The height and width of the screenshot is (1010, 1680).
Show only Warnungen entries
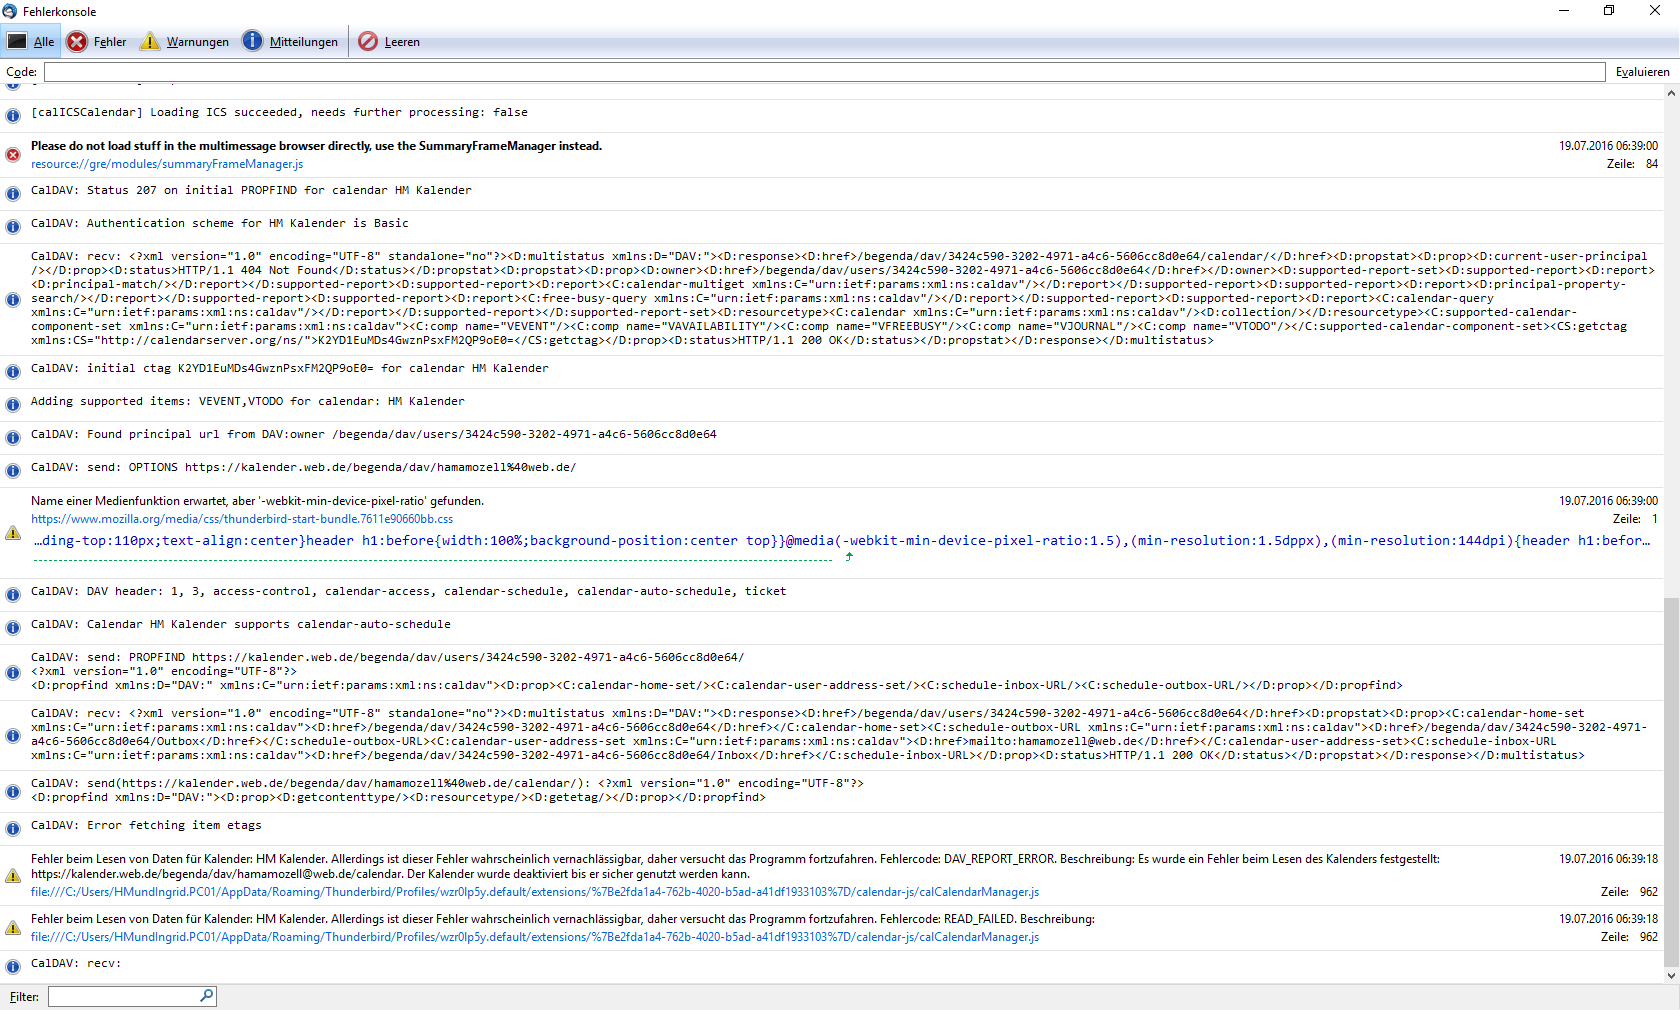(185, 41)
